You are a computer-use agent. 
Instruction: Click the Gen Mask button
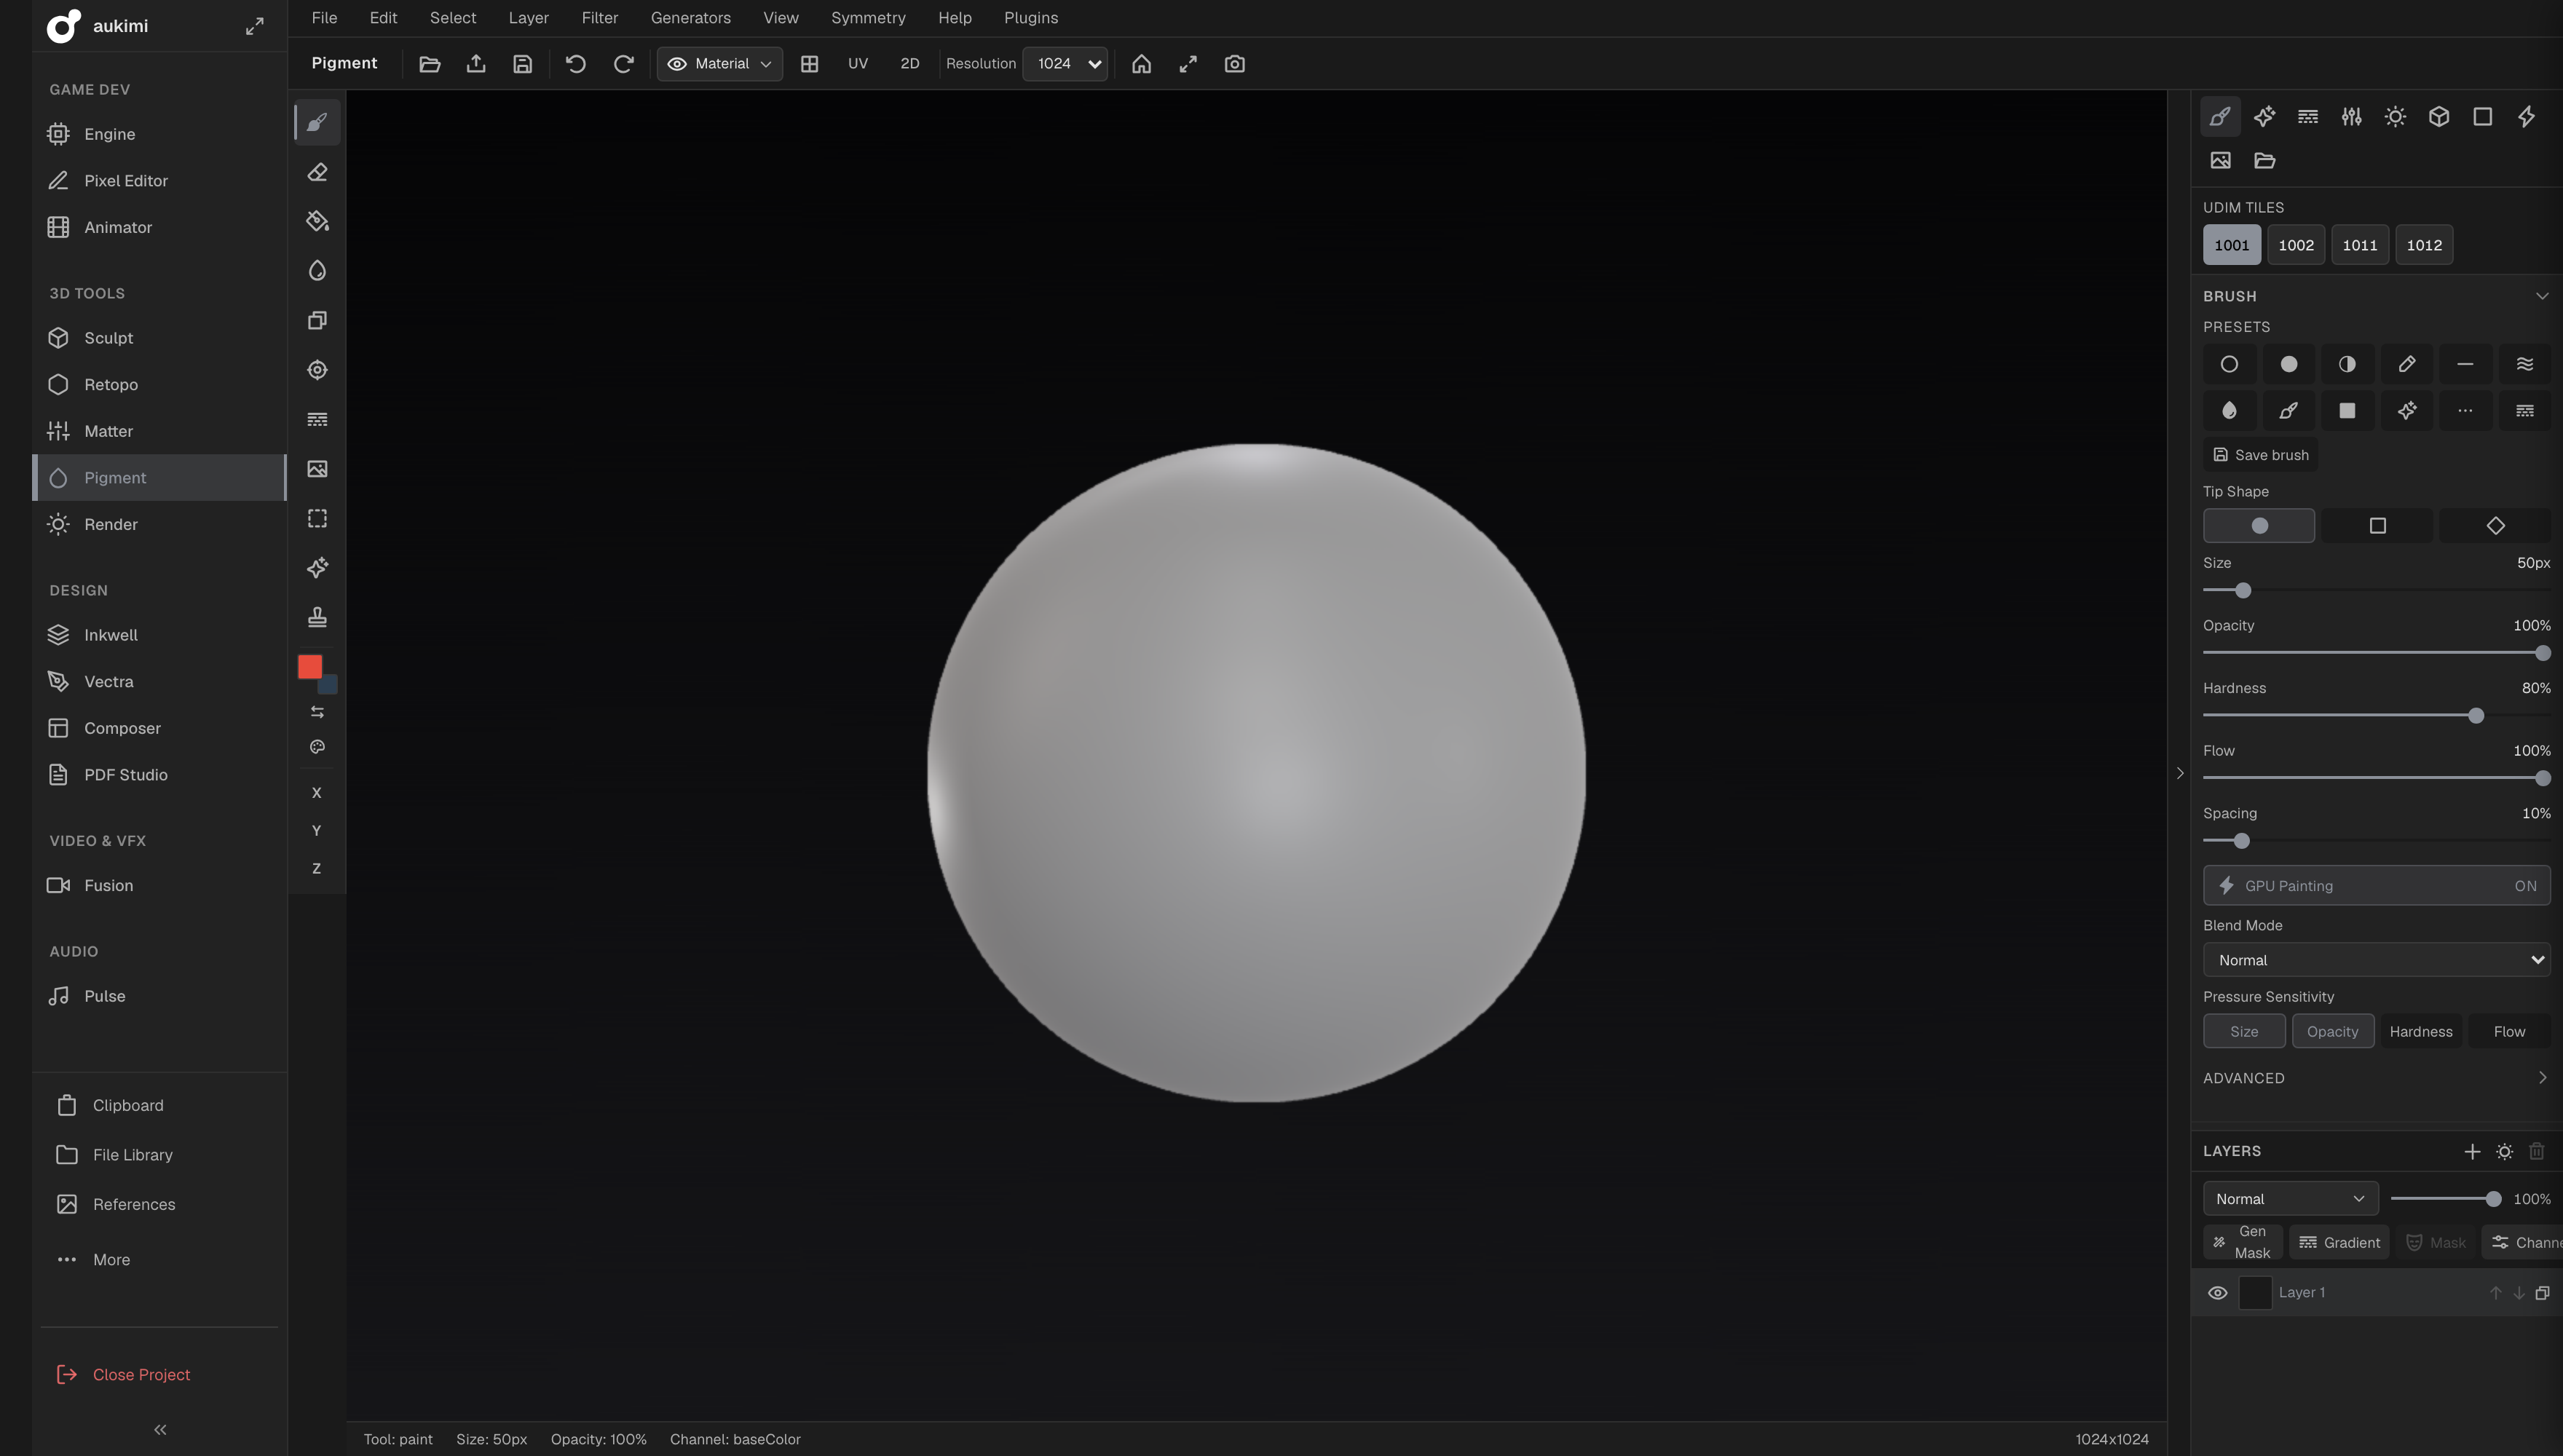tap(2243, 1242)
